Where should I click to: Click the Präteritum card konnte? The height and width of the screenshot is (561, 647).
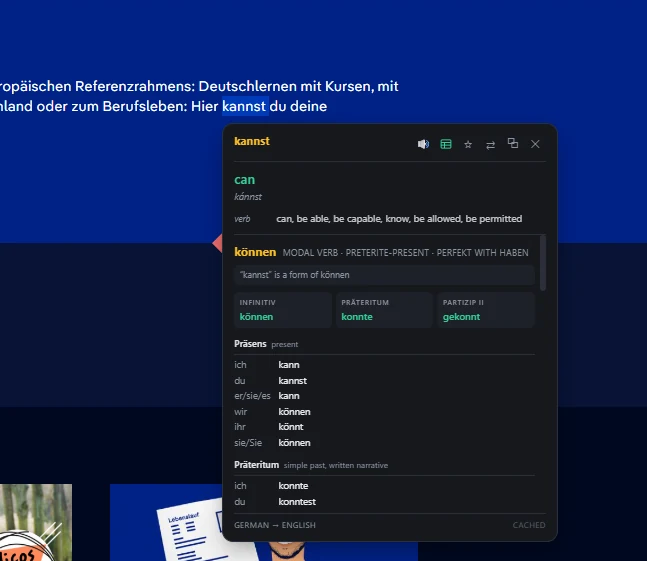[384, 310]
